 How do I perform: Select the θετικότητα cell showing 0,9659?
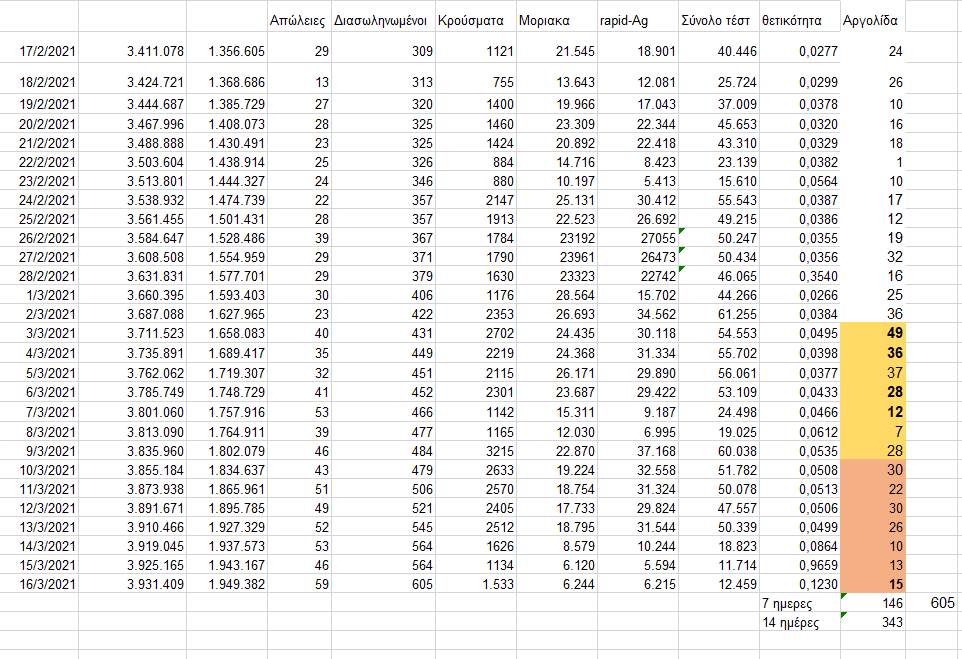[x=799, y=565]
